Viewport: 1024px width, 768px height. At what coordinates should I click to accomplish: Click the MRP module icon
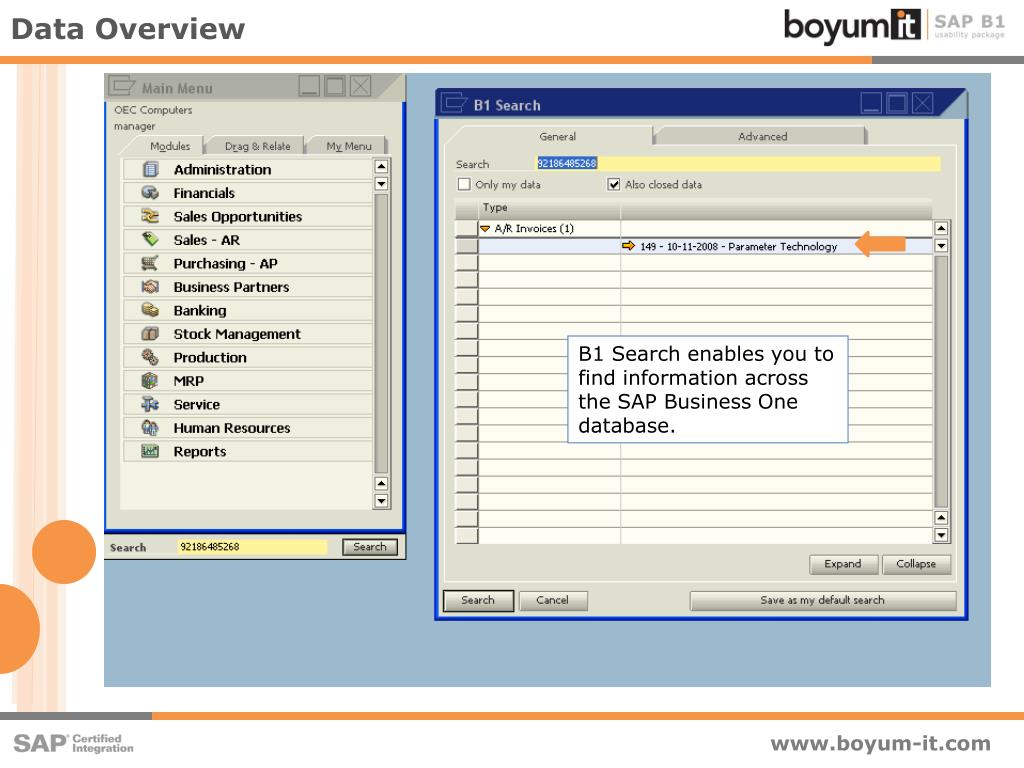150,381
